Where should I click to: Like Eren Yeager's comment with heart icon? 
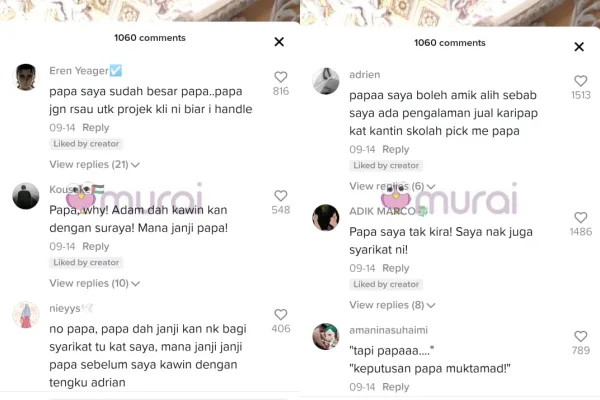coord(280,77)
